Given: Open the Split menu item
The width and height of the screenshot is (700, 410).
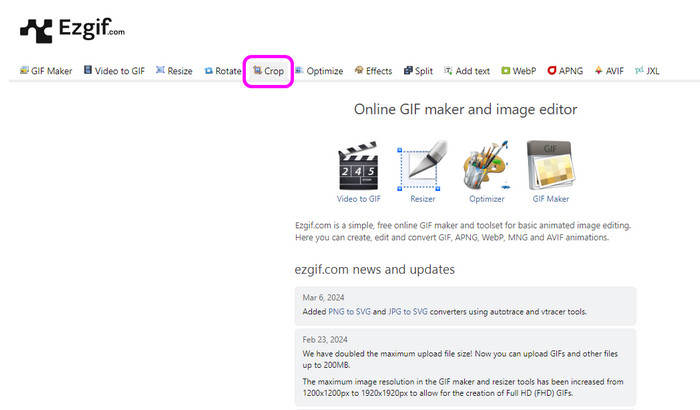Looking at the screenshot, I should click(418, 71).
